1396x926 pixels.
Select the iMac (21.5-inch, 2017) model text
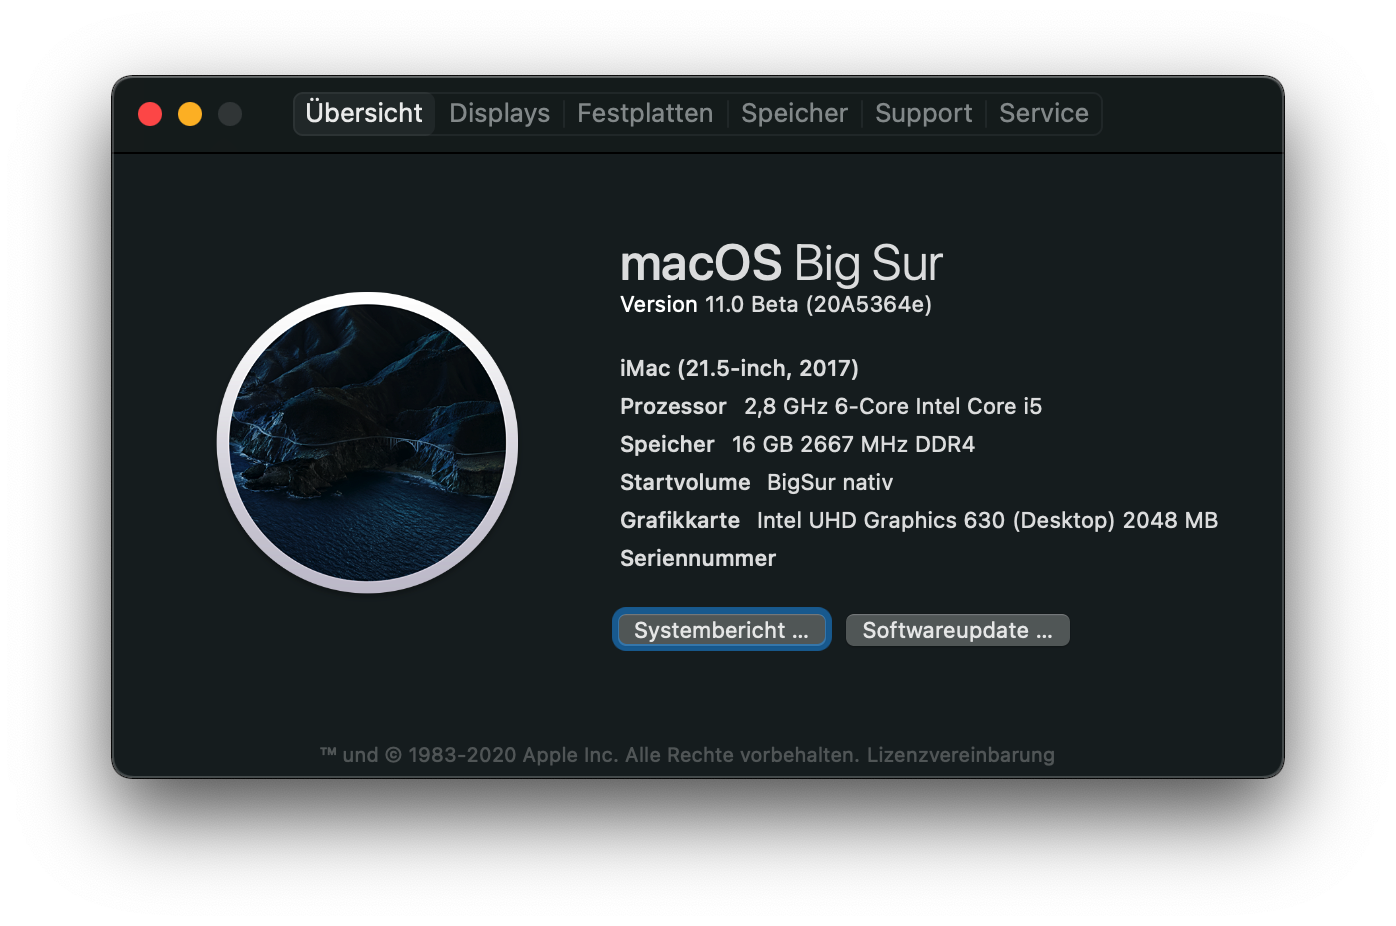tap(739, 368)
